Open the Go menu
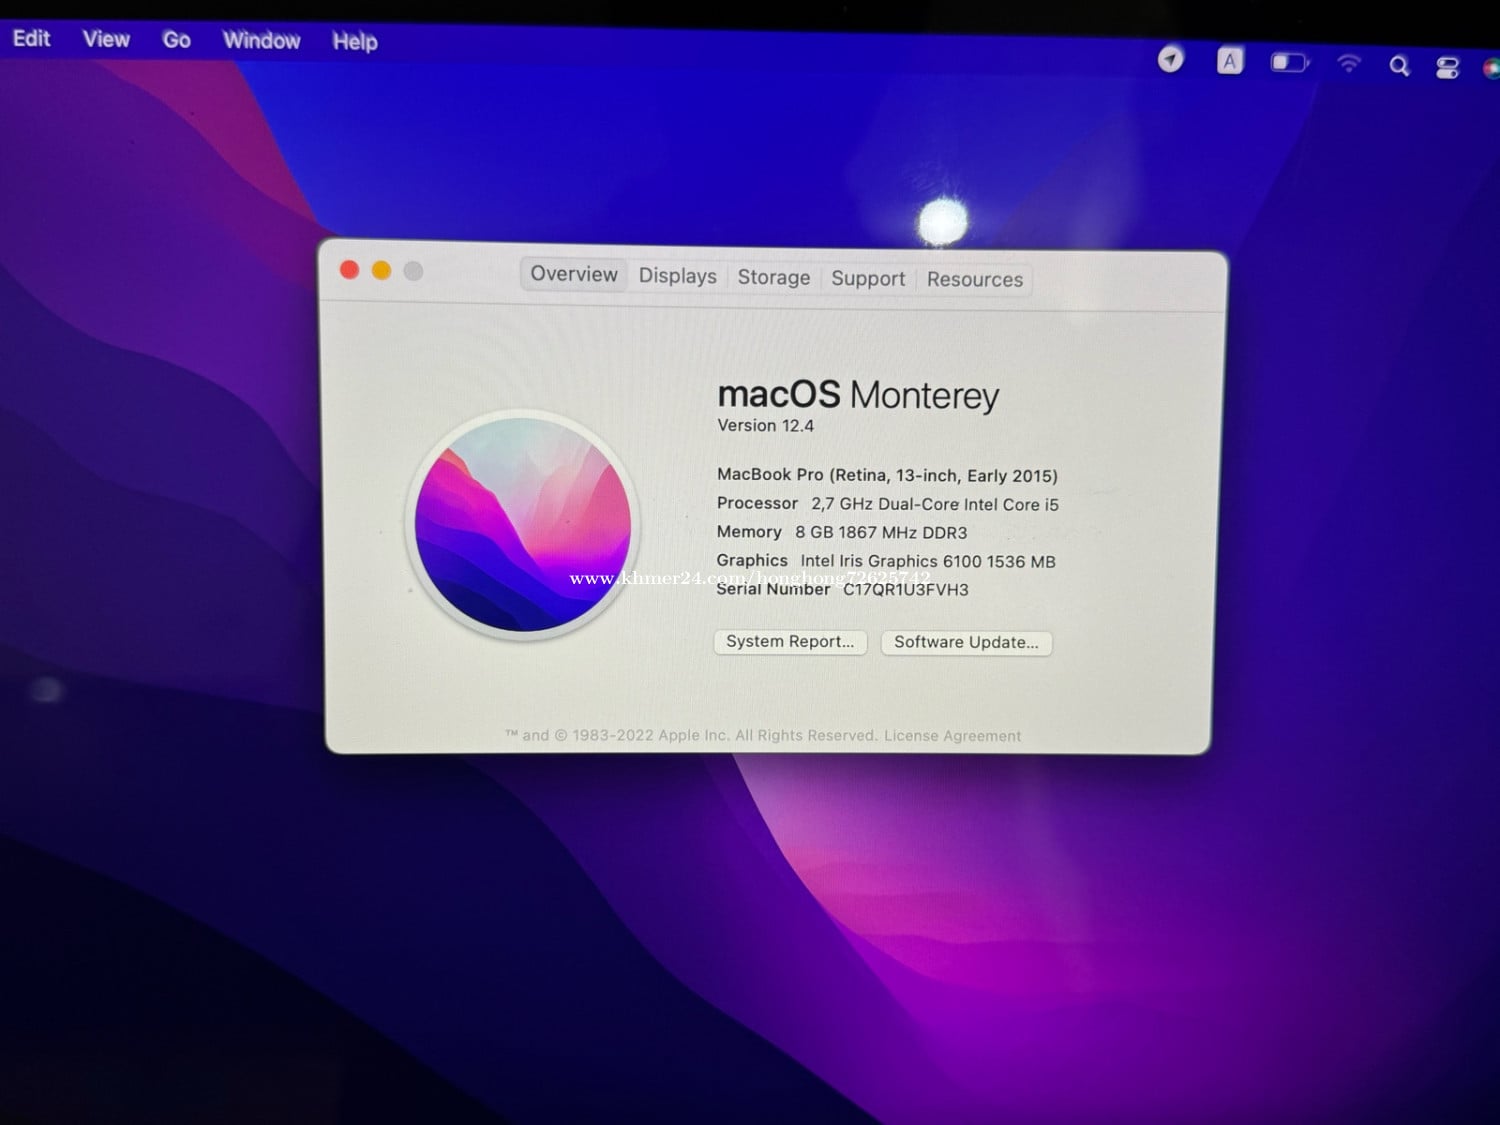Screen dimensions: 1500x1125 [176, 40]
